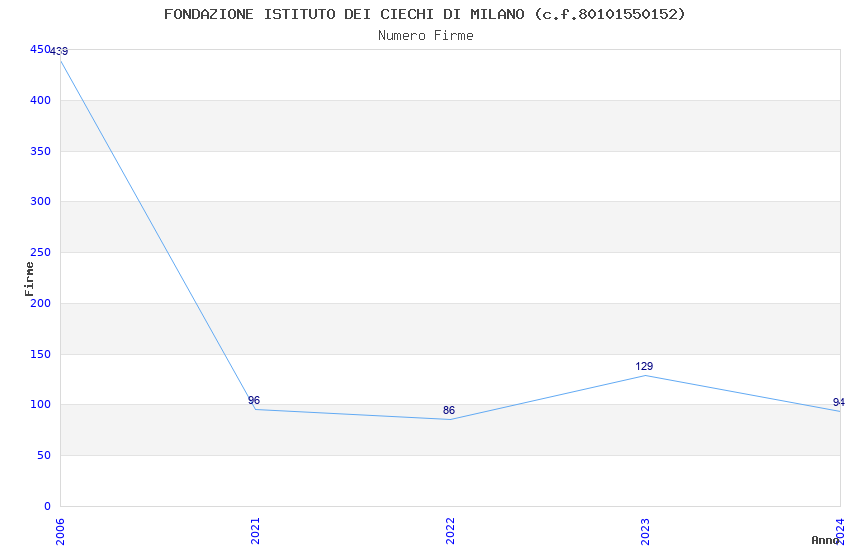The width and height of the screenshot is (850, 550).
Task: Select the data label 439
Action: [x=59, y=51]
